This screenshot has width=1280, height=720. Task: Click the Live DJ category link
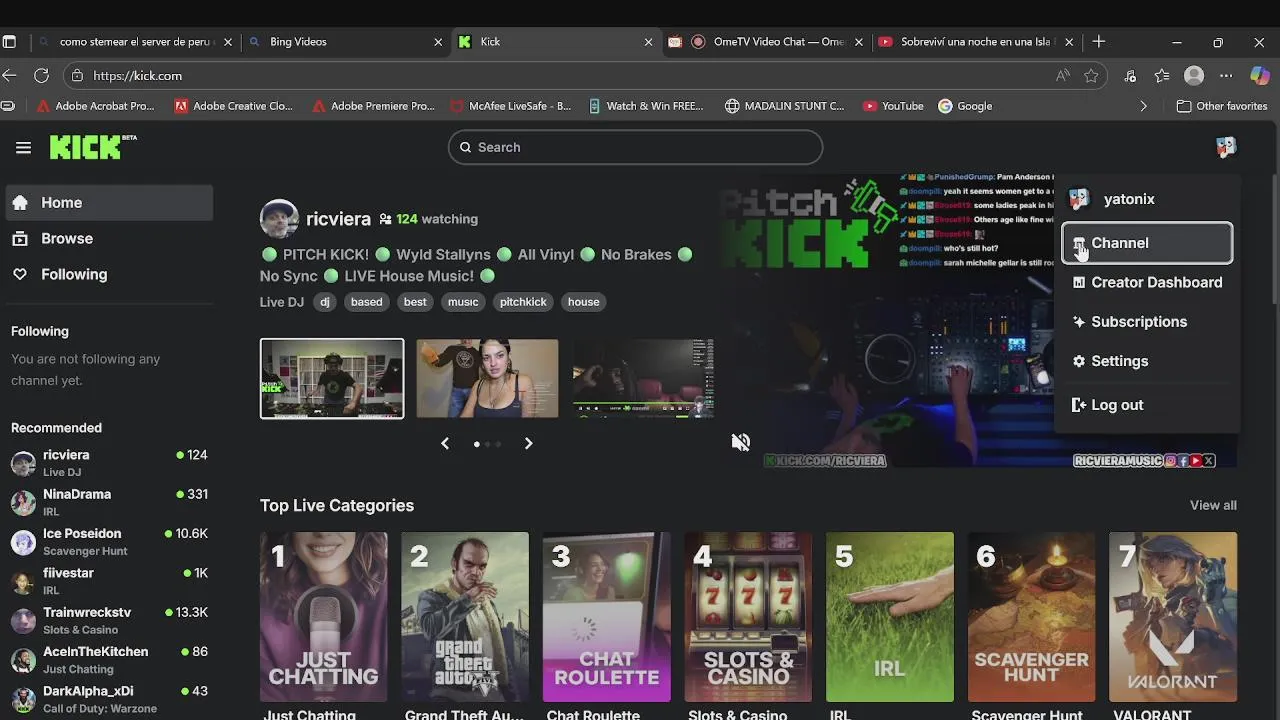pyautogui.click(x=281, y=302)
